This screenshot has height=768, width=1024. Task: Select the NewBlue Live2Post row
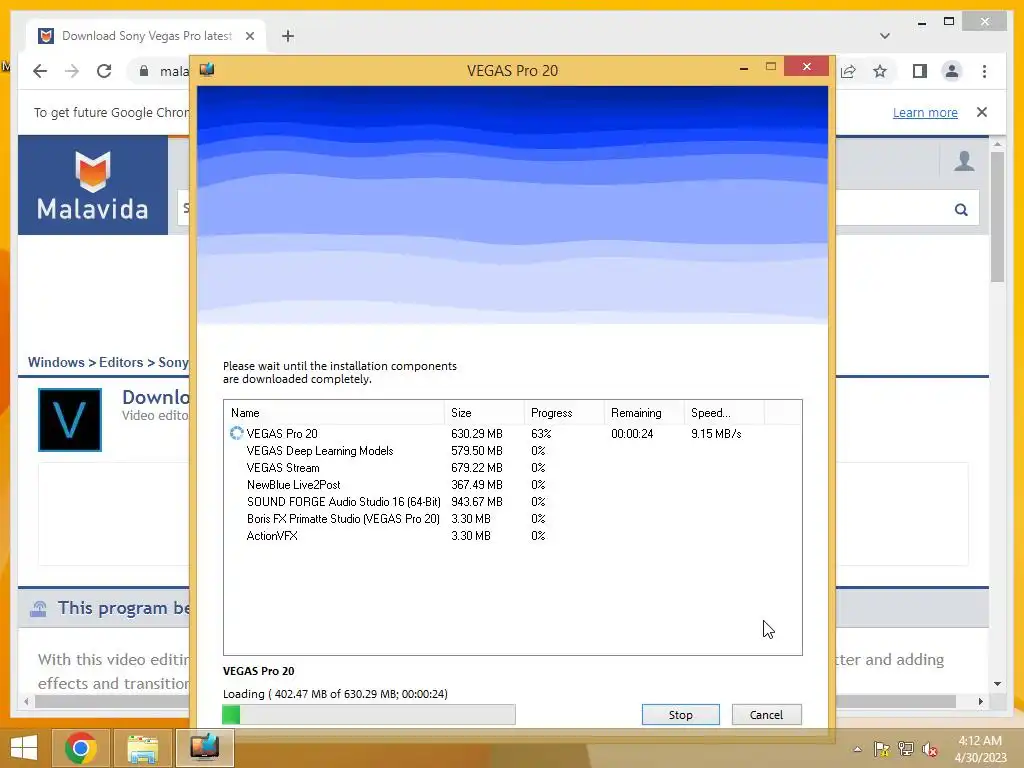(x=513, y=485)
